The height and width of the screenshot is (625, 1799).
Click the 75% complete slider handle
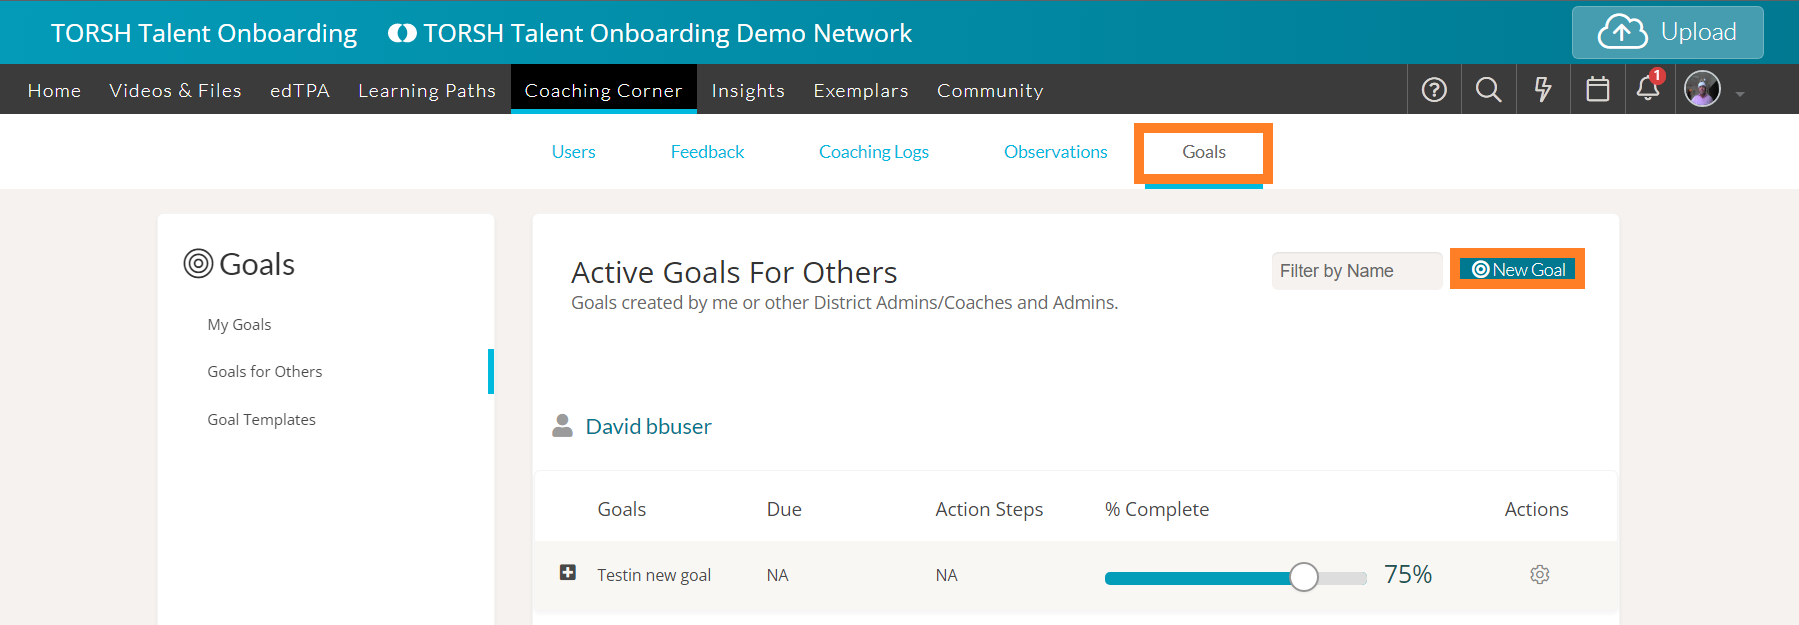1303,577
